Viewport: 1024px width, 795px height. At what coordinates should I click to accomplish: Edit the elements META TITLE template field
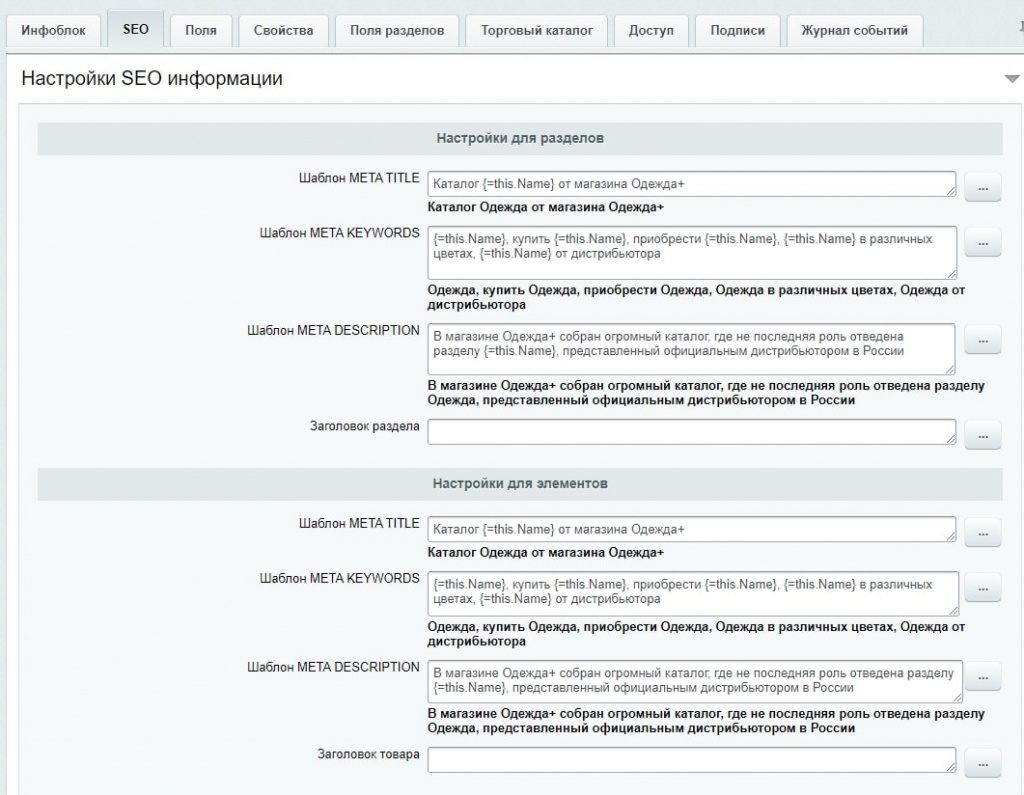tap(692, 529)
